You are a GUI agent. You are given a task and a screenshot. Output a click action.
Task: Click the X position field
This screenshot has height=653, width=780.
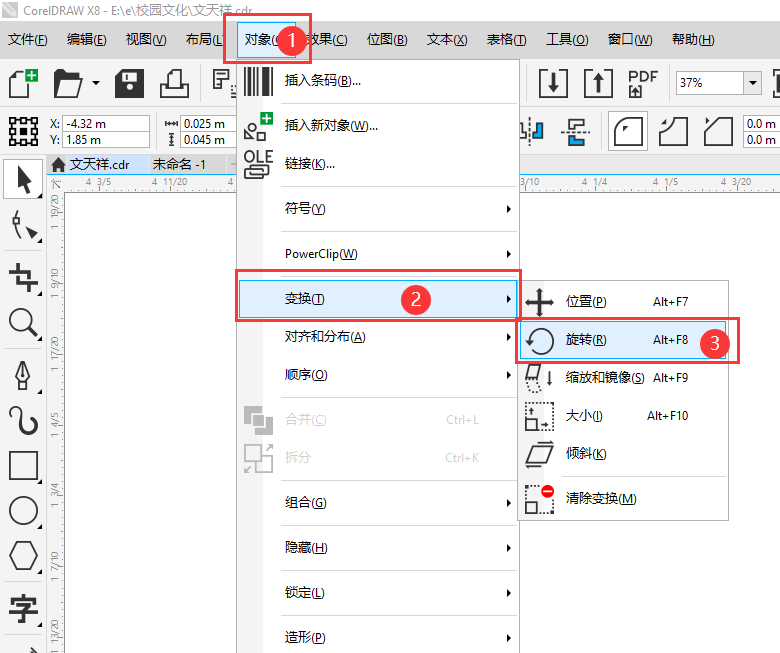[106, 123]
